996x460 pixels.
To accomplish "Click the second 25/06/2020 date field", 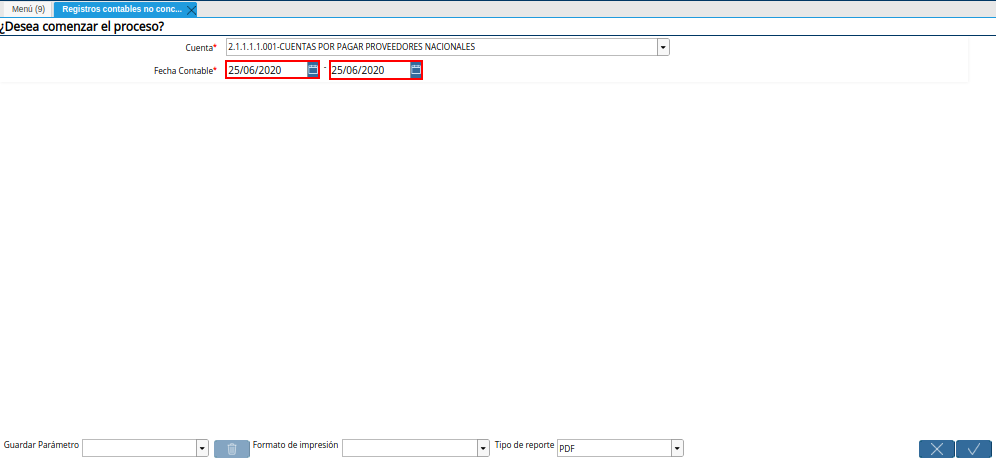I will (370, 70).
